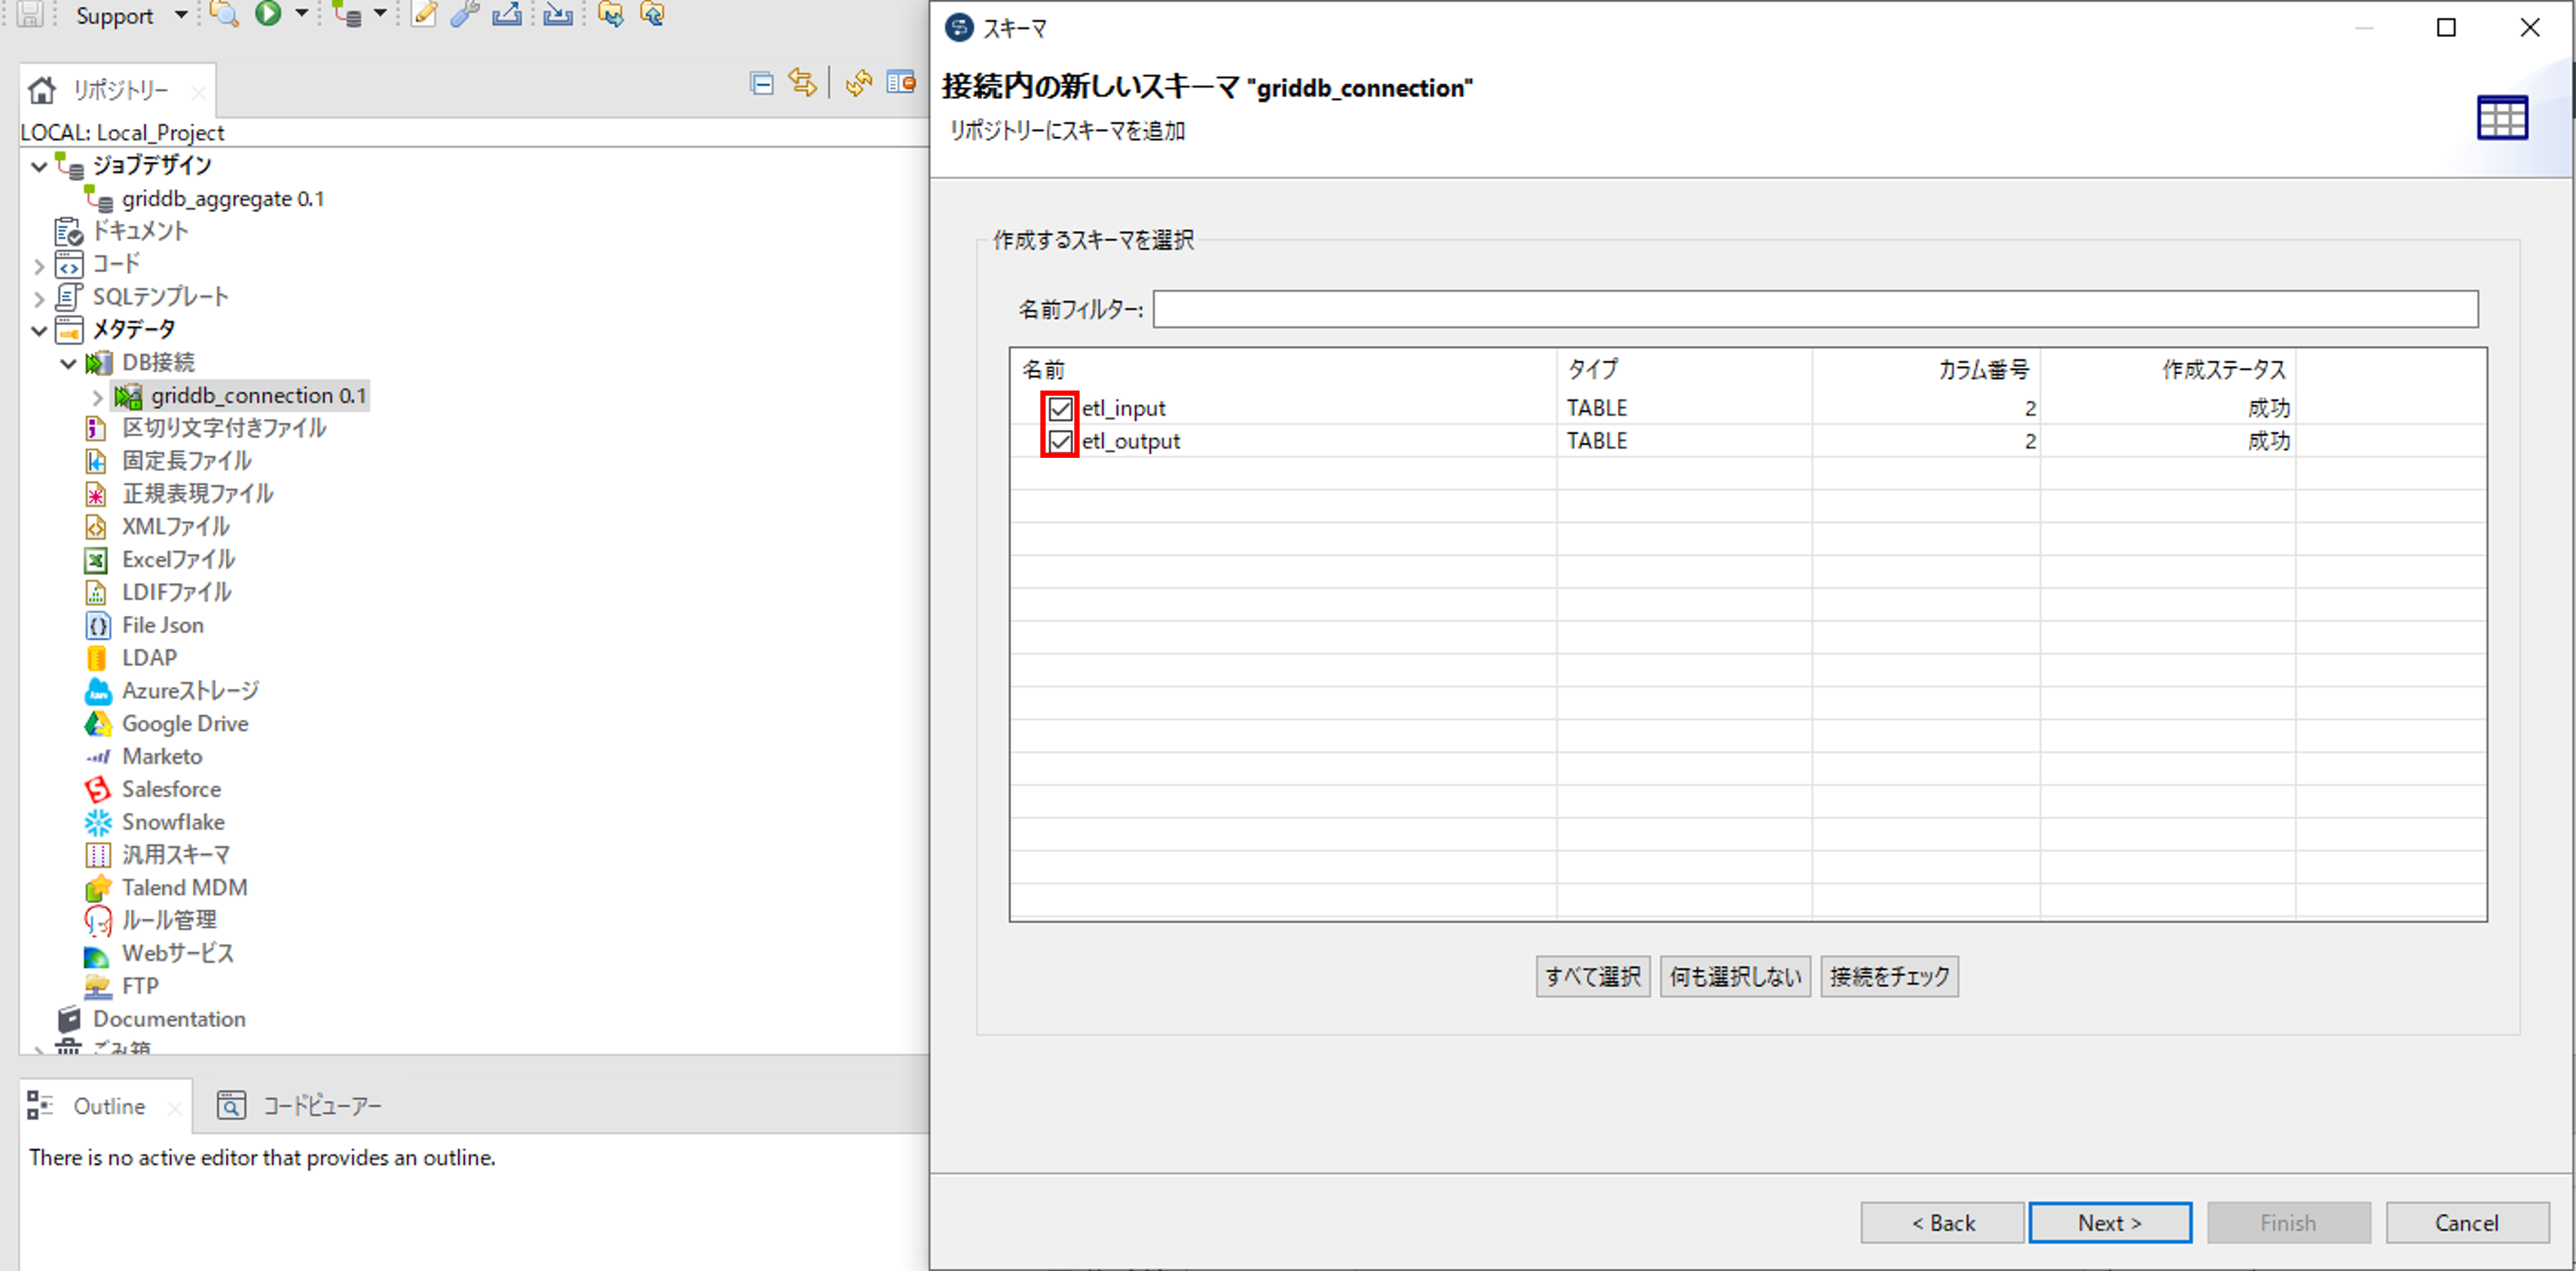Image resolution: width=2576 pixels, height=1271 pixels.
Task: Uncheck the etl_input checkbox
Action: [1060, 408]
